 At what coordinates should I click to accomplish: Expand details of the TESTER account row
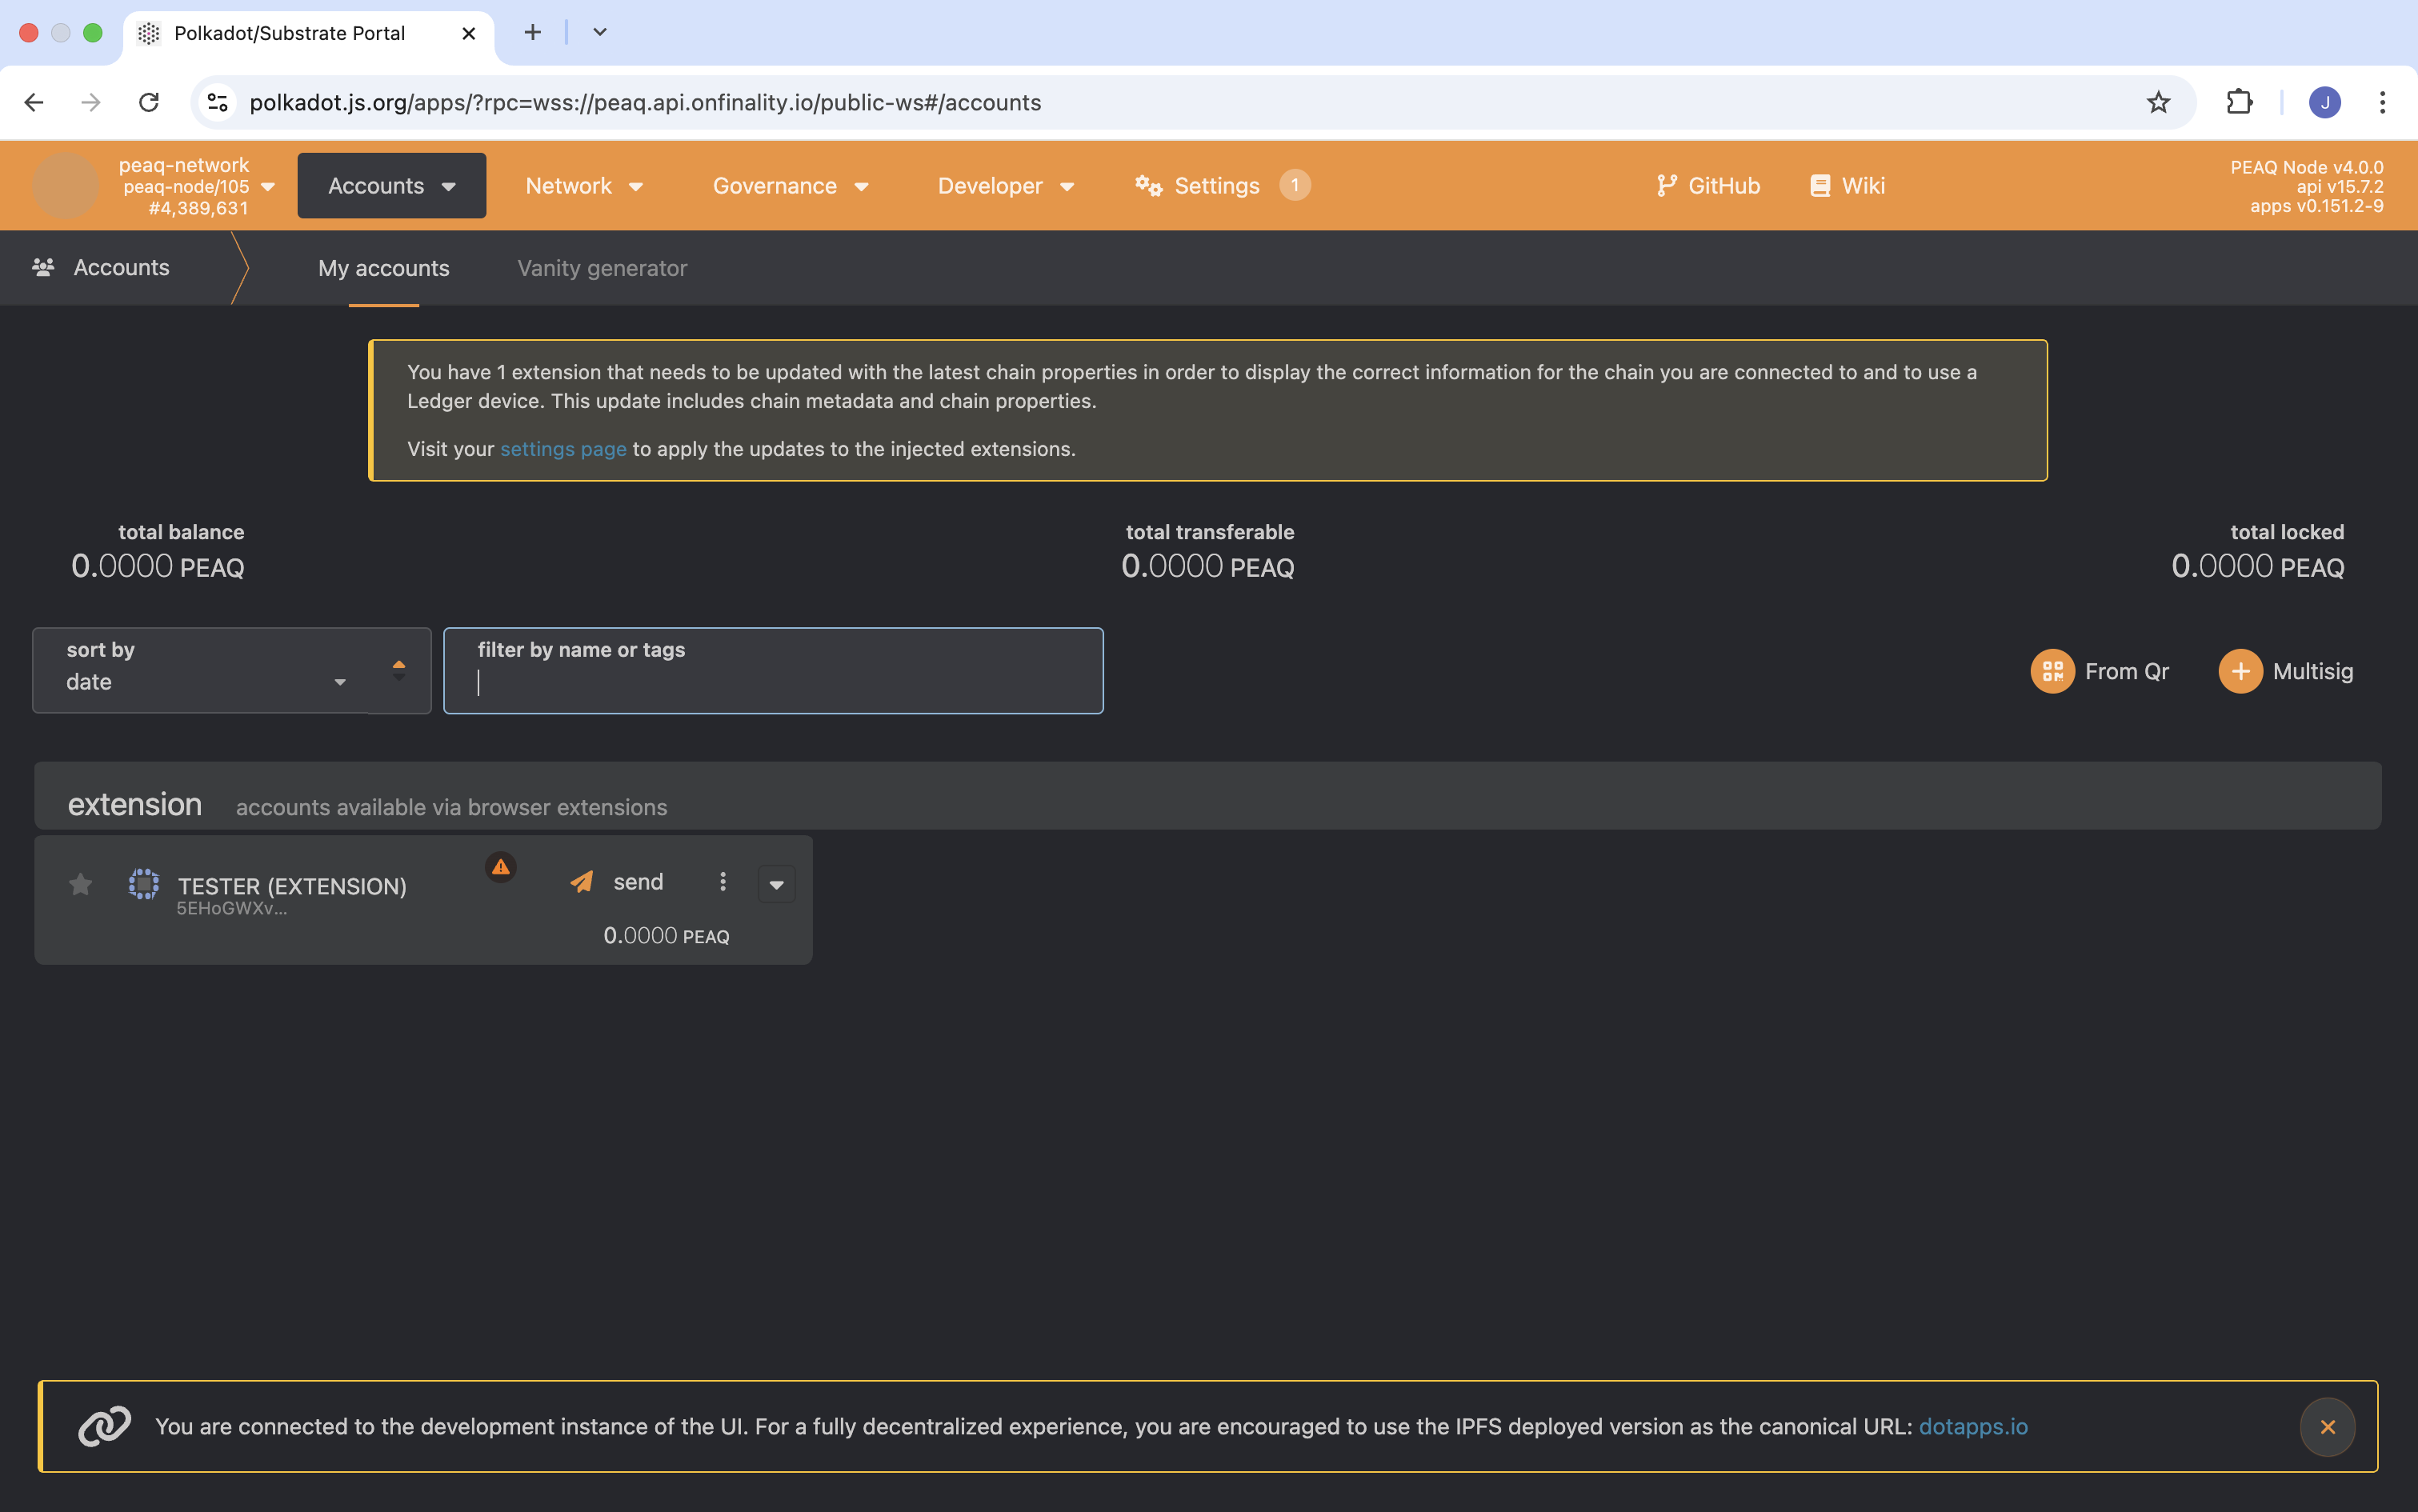[777, 883]
